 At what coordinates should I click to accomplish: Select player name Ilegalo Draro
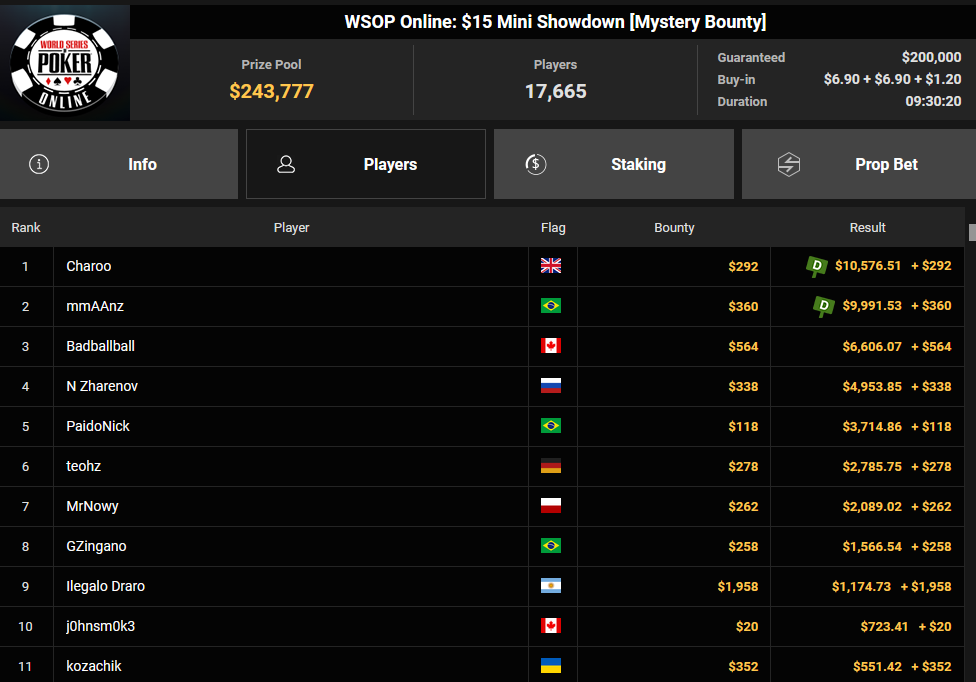tap(106, 586)
